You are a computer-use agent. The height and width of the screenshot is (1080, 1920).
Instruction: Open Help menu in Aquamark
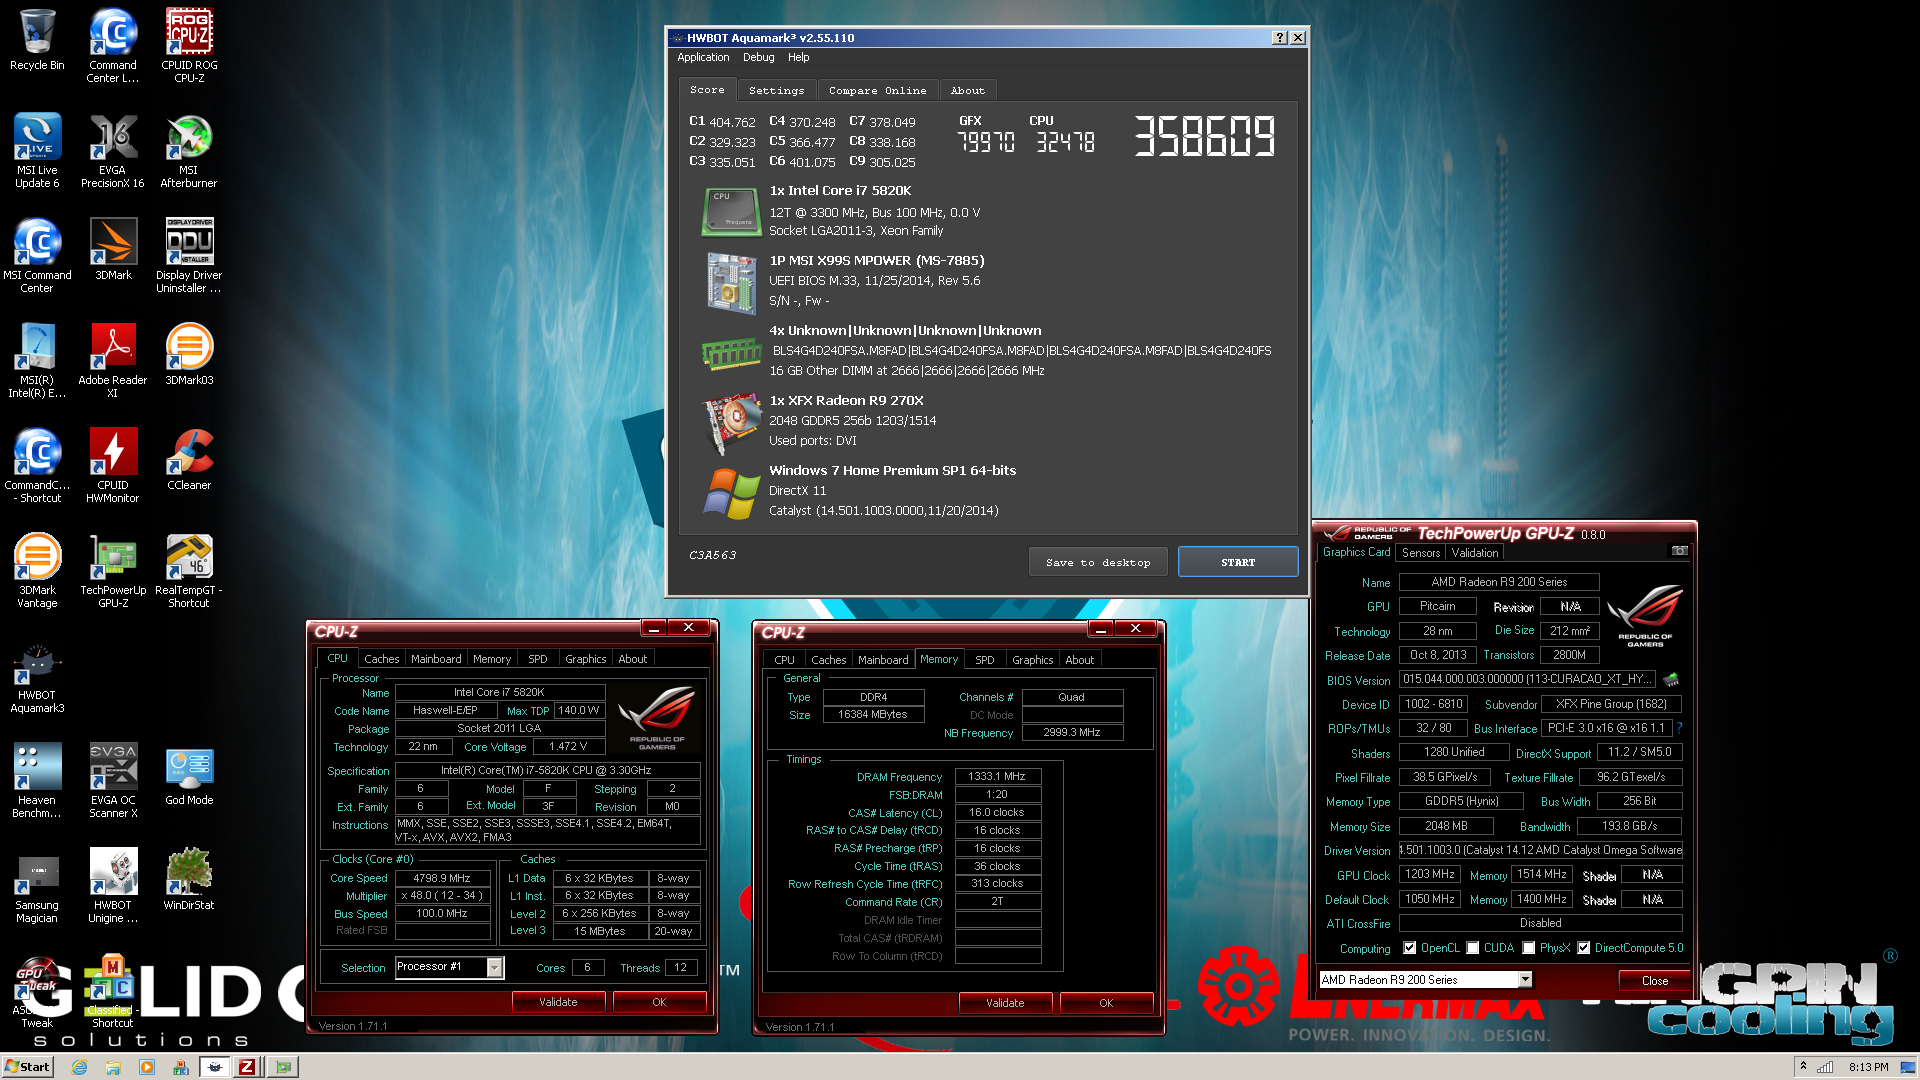click(x=798, y=57)
